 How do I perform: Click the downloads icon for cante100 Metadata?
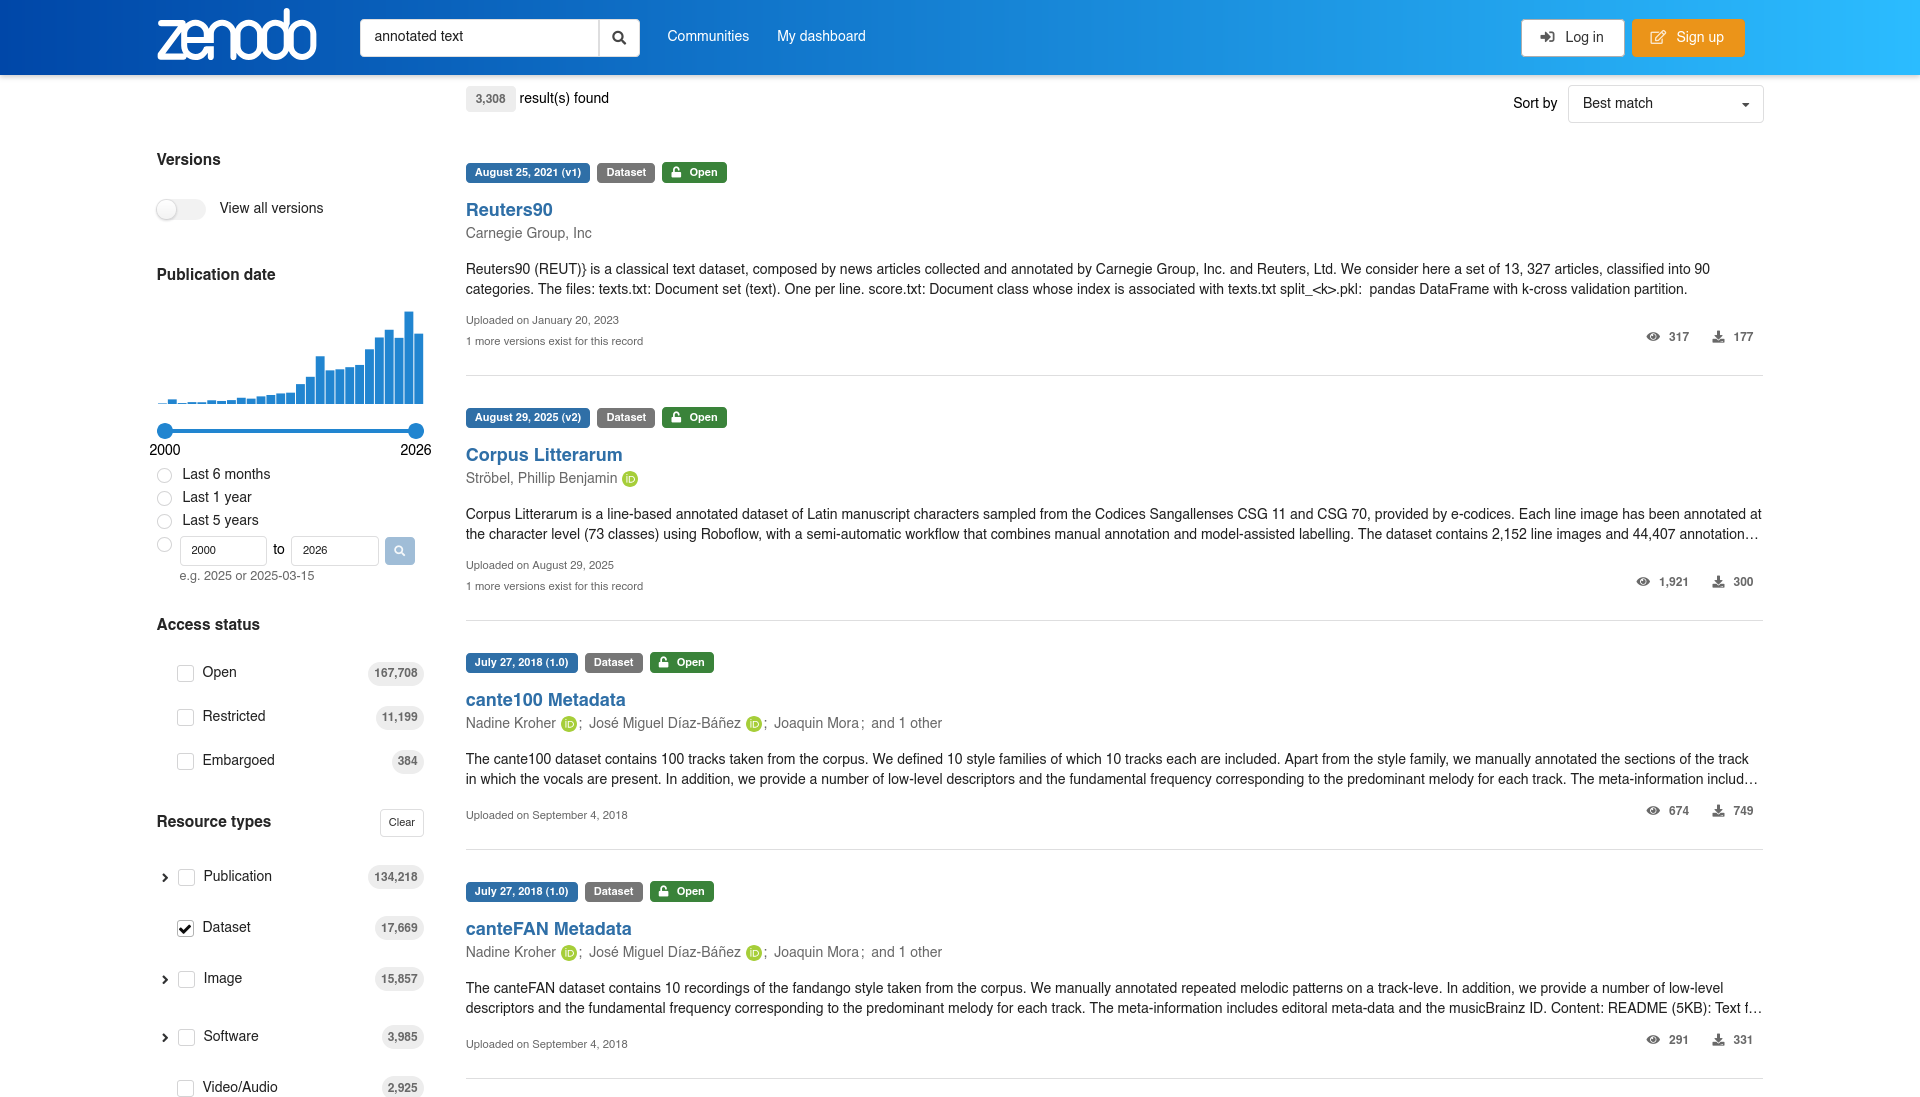click(x=1718, y=811)
